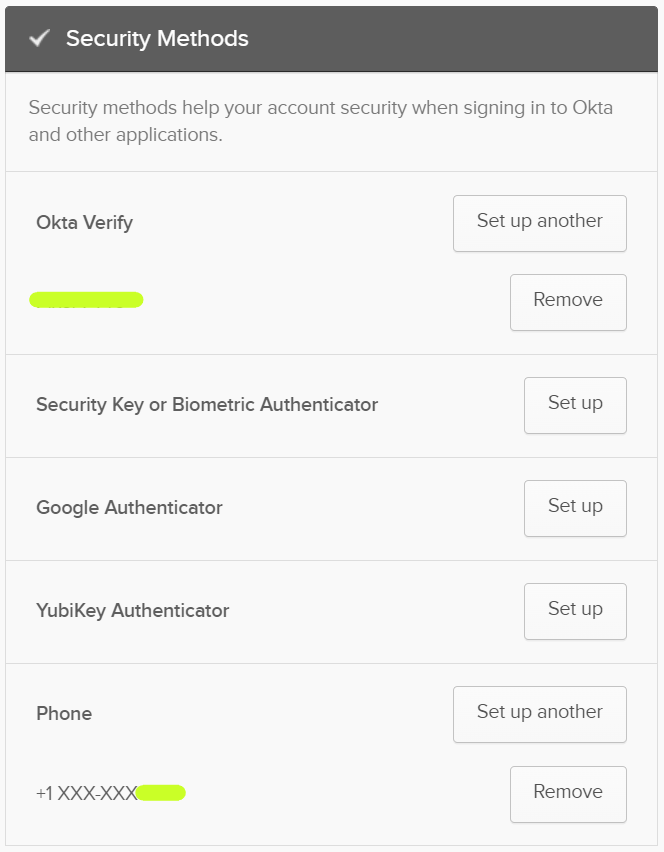664x852 pixels.
Task: Set up another Okta Verify device
Action: [x=540, y=223]
